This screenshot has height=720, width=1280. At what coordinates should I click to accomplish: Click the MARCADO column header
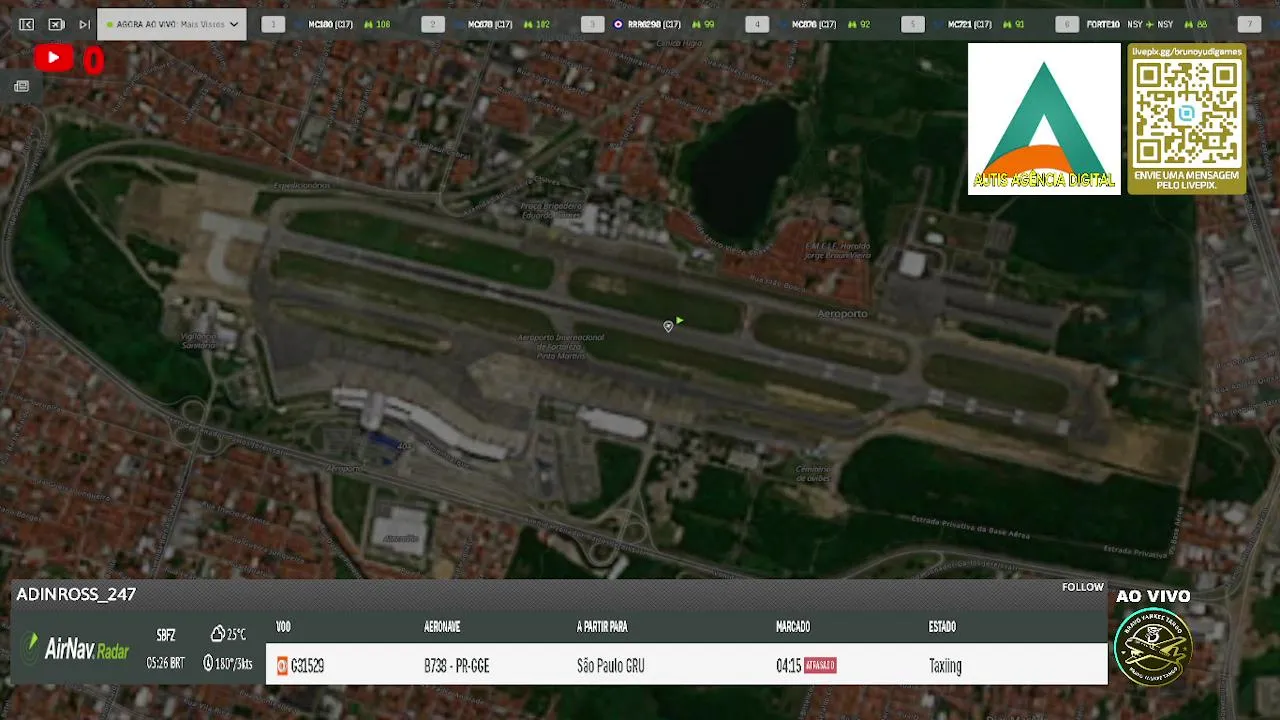pos(793,627)
